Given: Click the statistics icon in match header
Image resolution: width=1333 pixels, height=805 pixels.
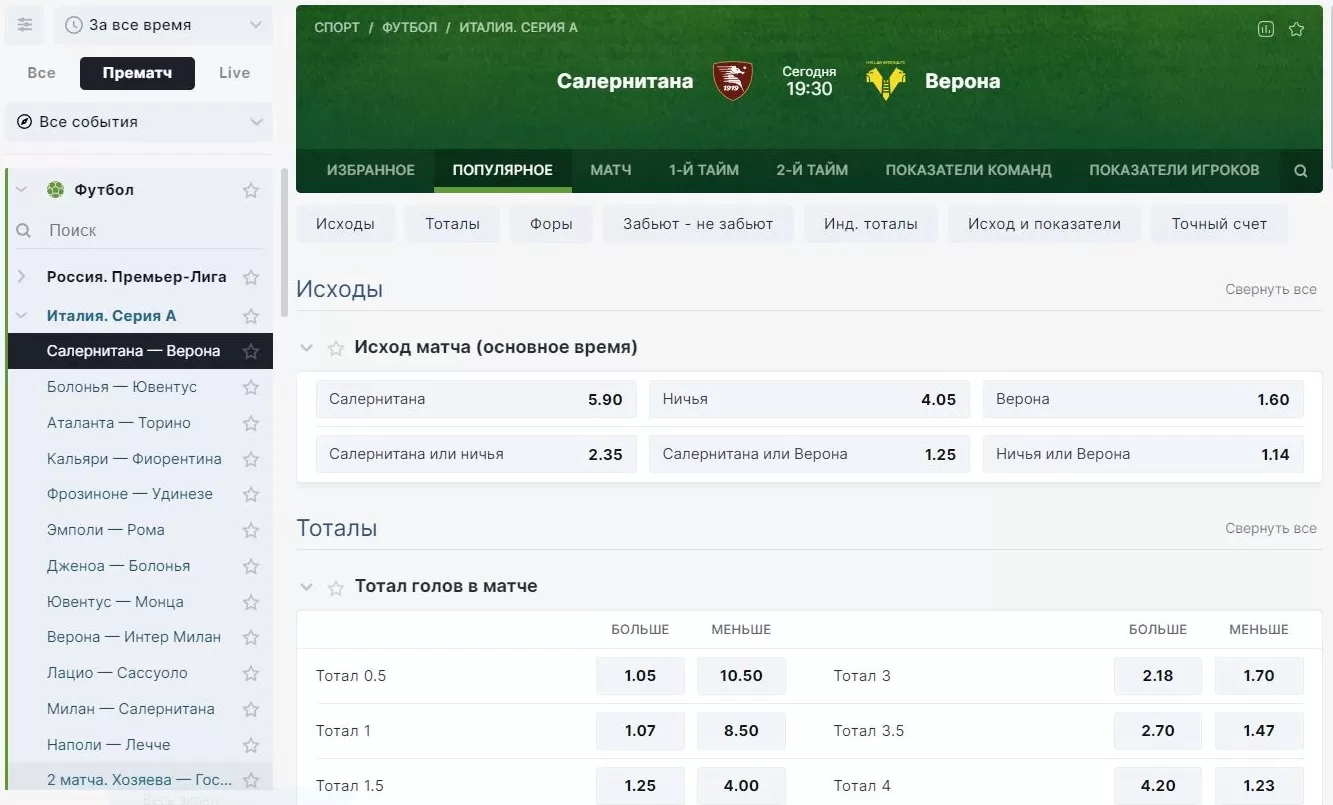Looking at the screenshot, I should point(1266,29).
